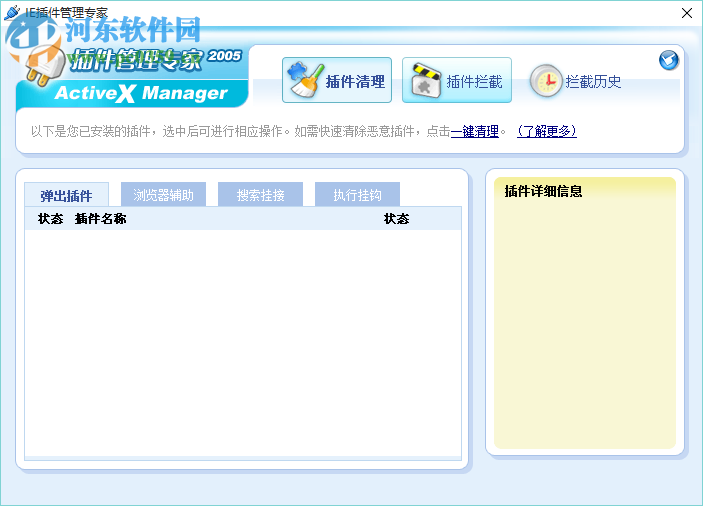This screenshot has height=506, width=703.
Task: Switch to the 浏览器辅助 tab
Action: pos(163,195)
